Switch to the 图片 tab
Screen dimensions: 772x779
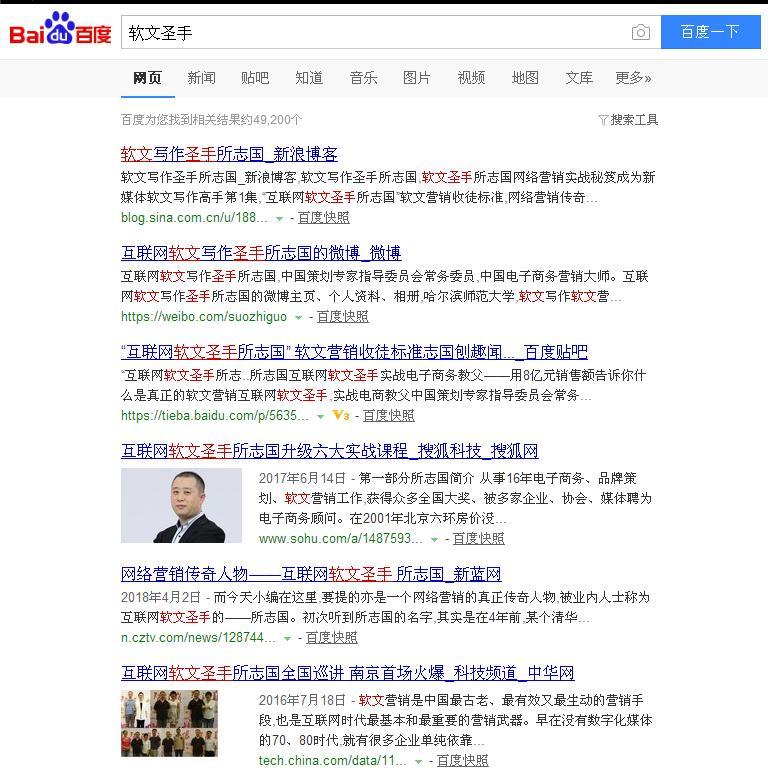(417, 78)
